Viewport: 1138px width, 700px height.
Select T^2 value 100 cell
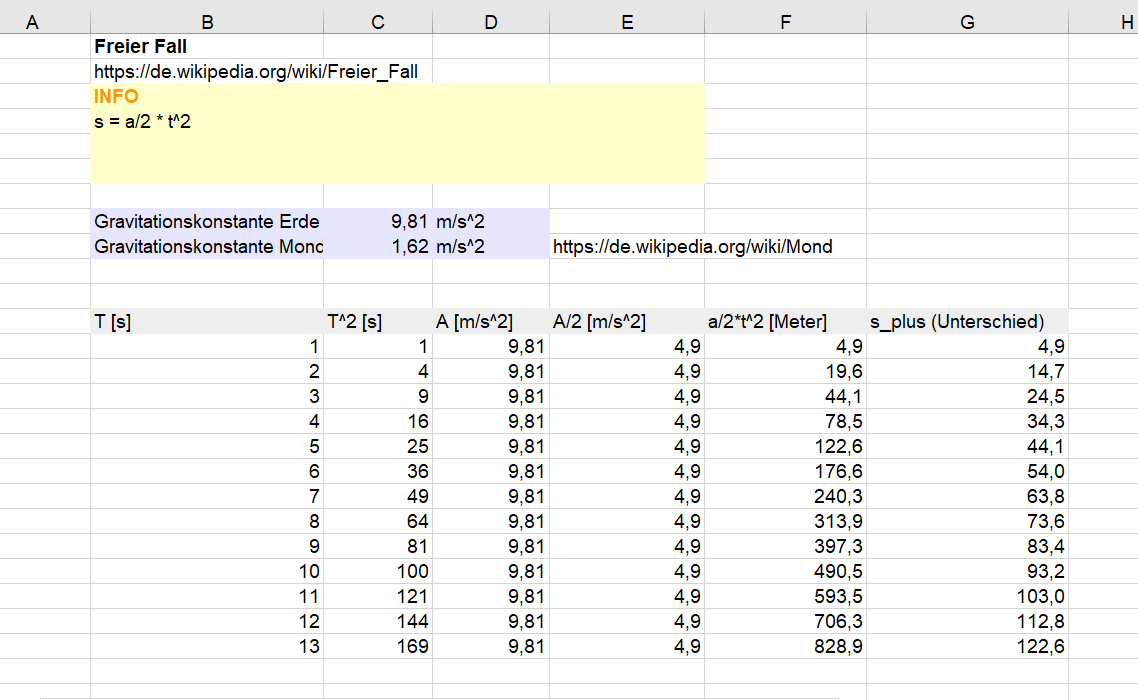point(377,571)
